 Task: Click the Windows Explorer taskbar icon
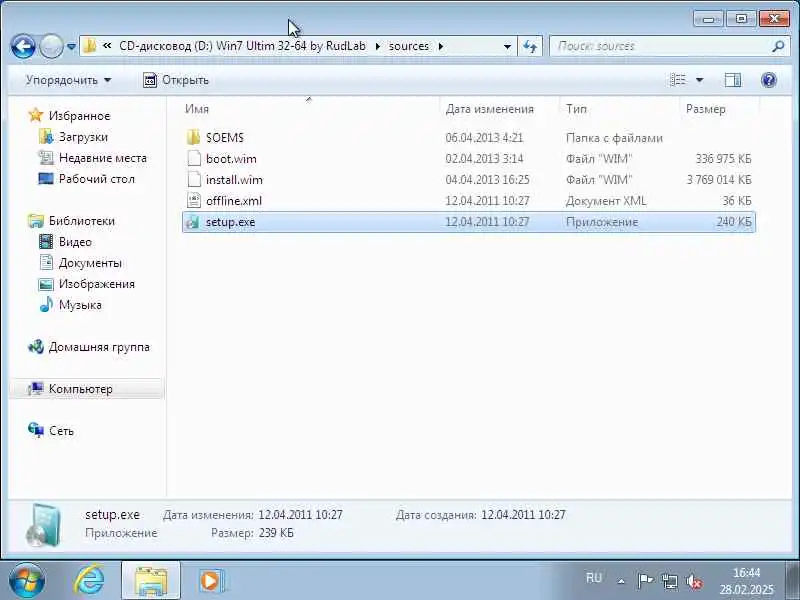point(151,581)
